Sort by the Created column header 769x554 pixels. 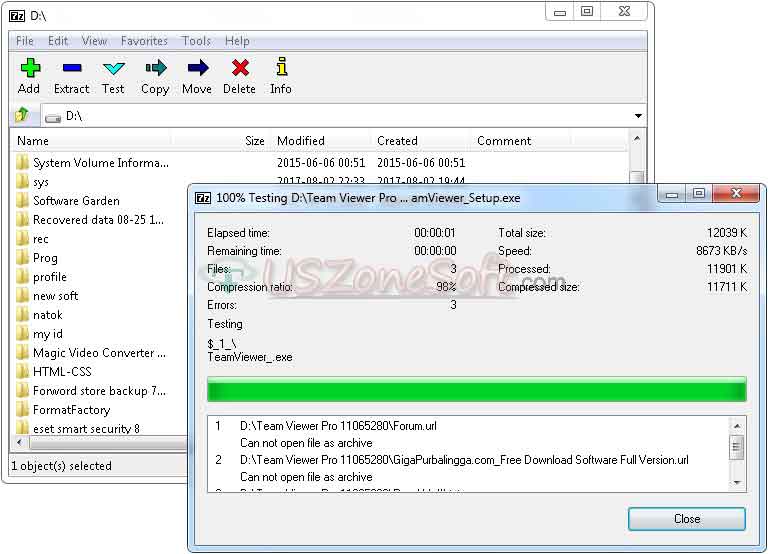click(x=422, y=141)
